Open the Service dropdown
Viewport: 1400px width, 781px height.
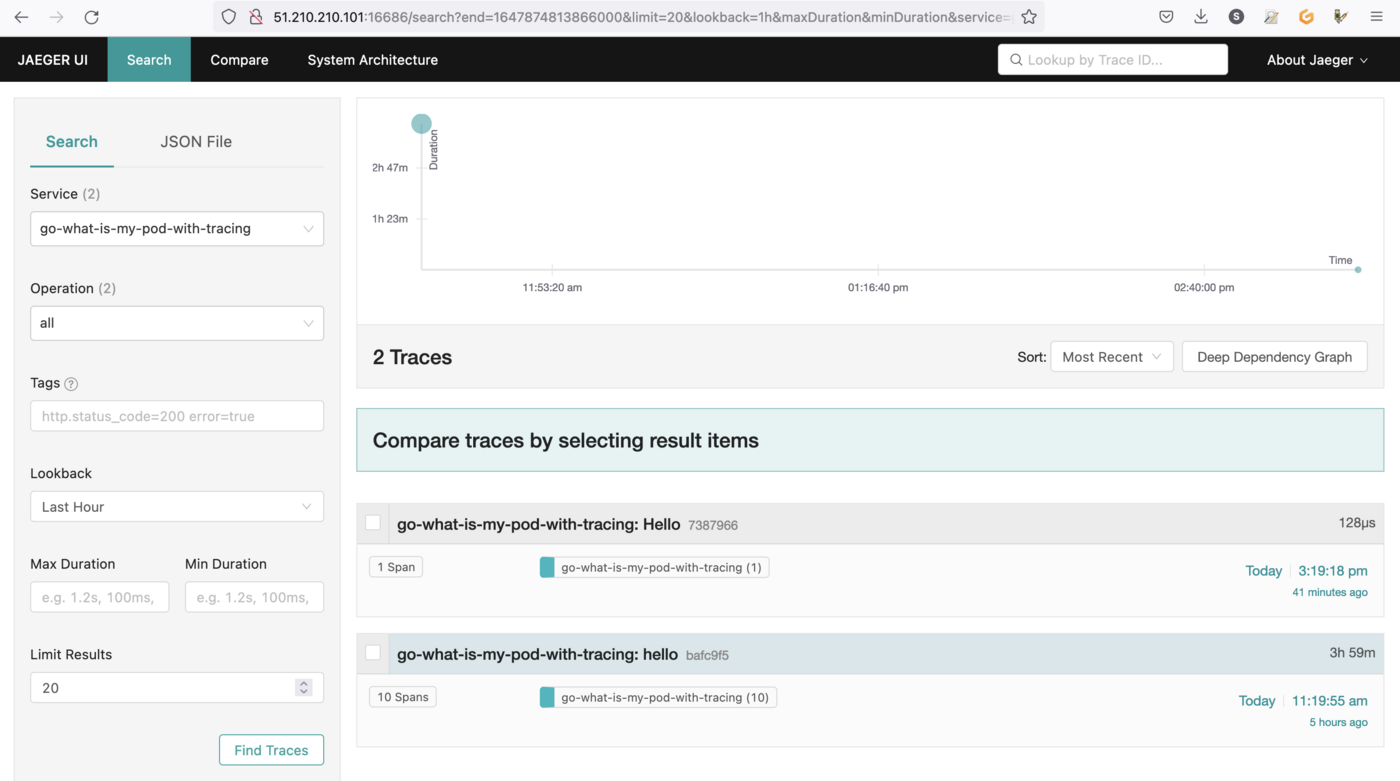tap(177, 229)
